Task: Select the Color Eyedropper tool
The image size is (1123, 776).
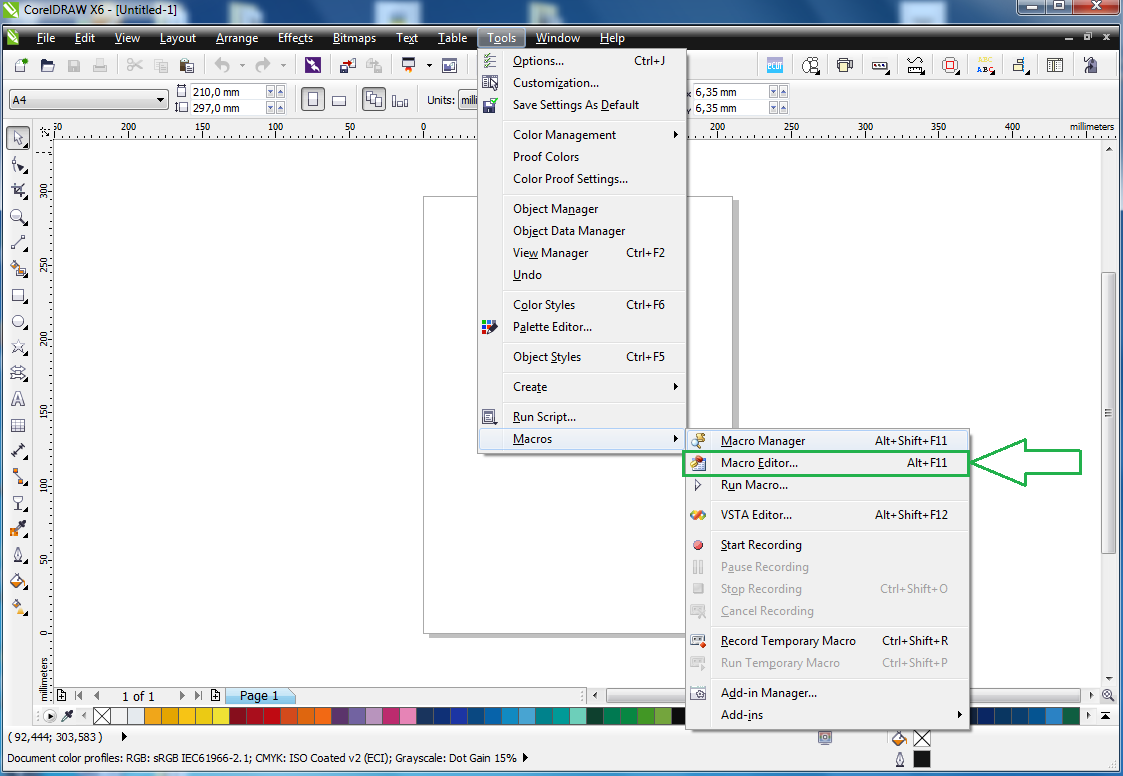Action: pyautogui.click(x=19, y=530)
